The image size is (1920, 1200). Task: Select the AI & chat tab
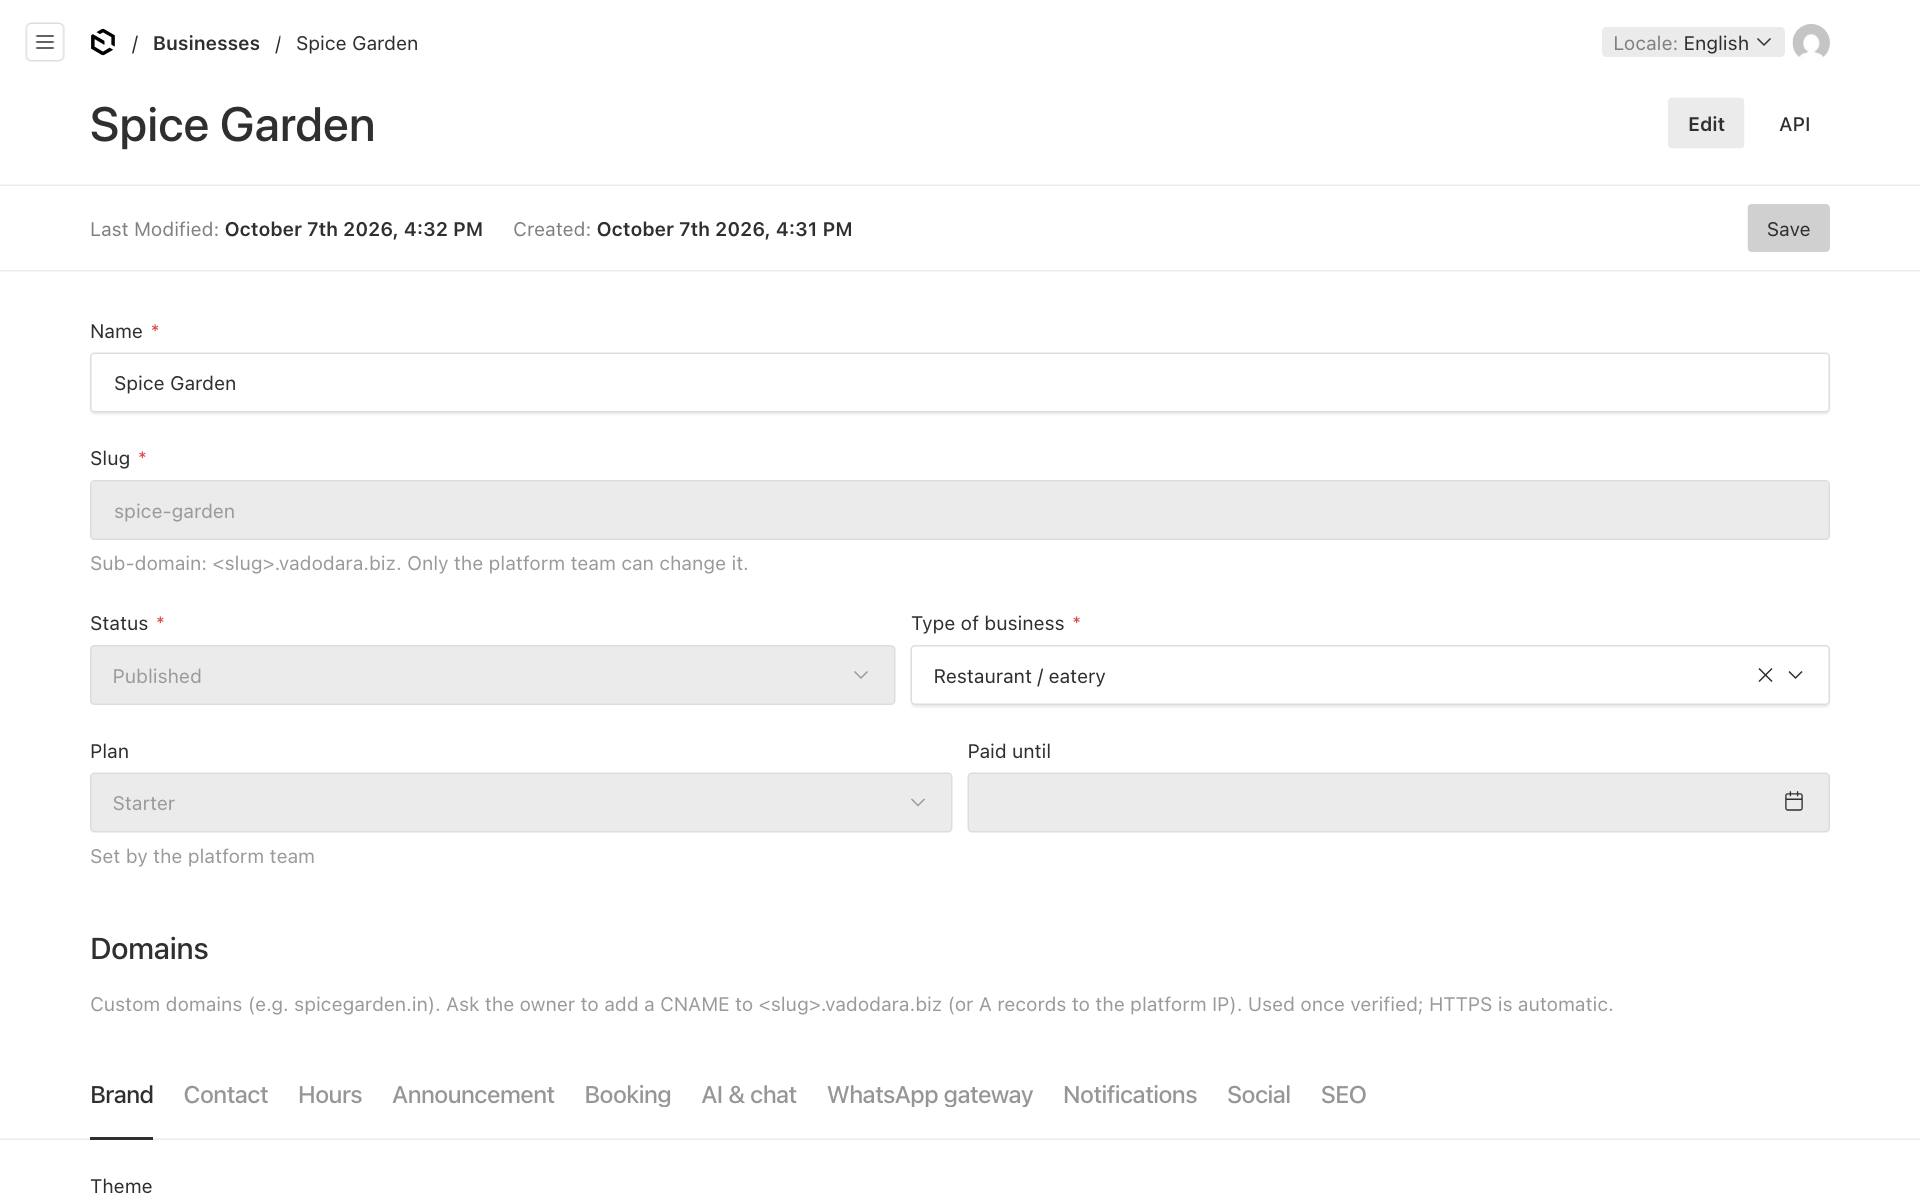749,1095
